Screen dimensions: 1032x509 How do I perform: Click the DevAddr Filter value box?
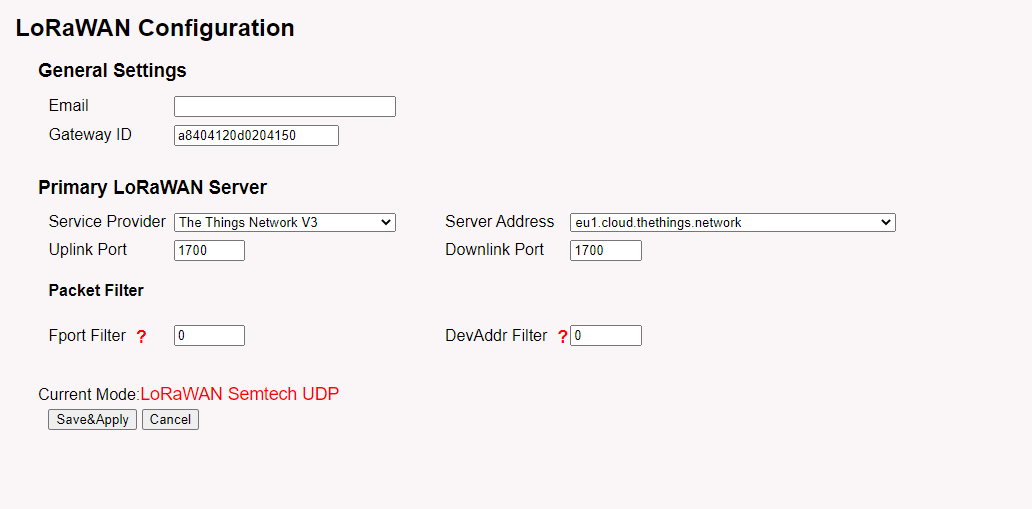[x=606, y=335]
